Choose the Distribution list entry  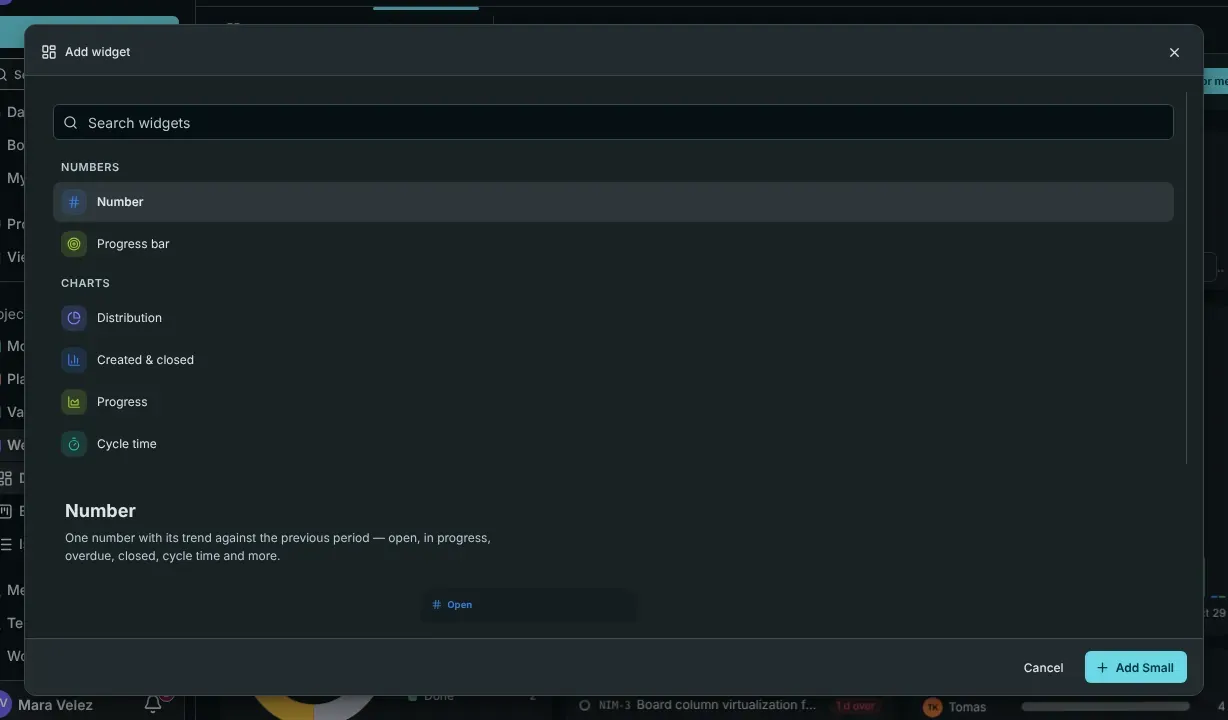tap(613, 318)
